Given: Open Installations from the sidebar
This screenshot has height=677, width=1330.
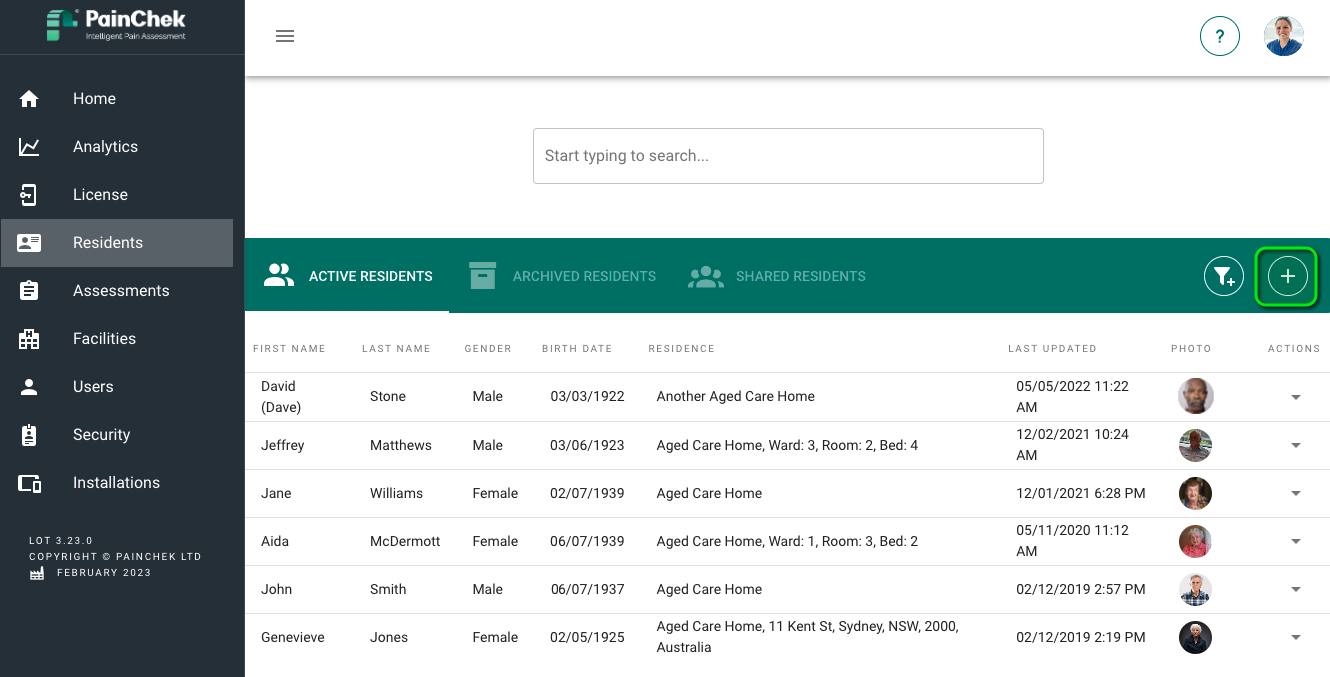Looking at the screenshot, I should 117,483.
